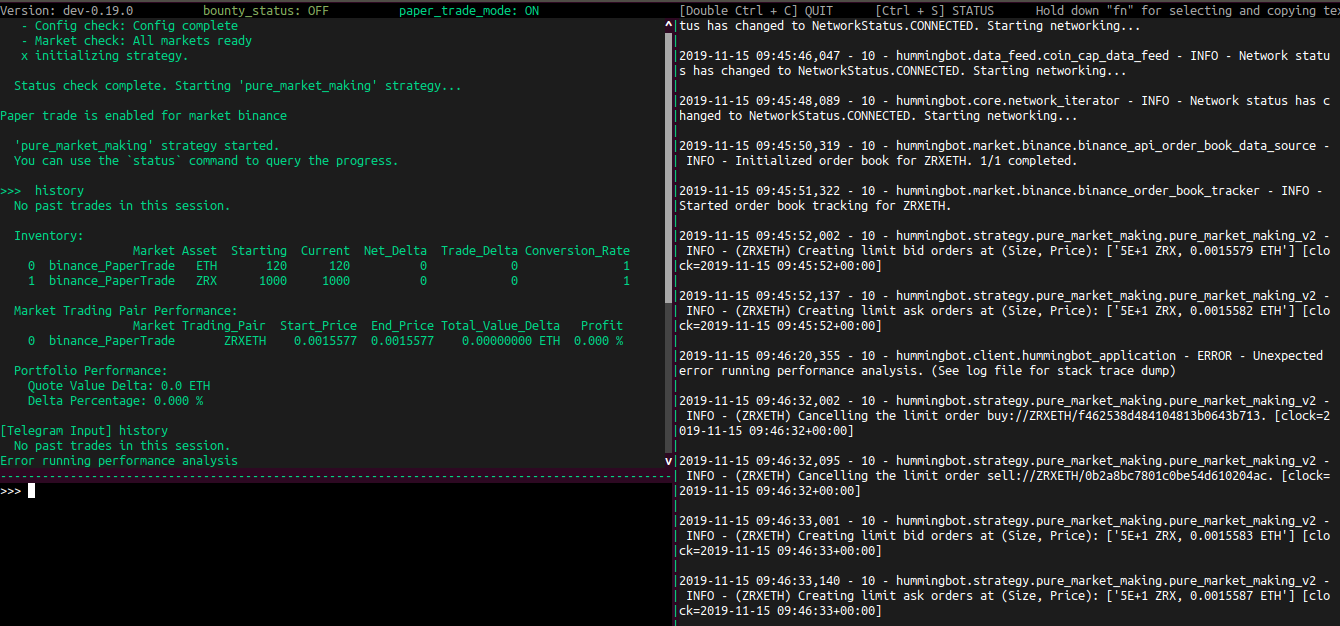
Task: Click the 'Profit' column header
Action: tap(602, 326)
